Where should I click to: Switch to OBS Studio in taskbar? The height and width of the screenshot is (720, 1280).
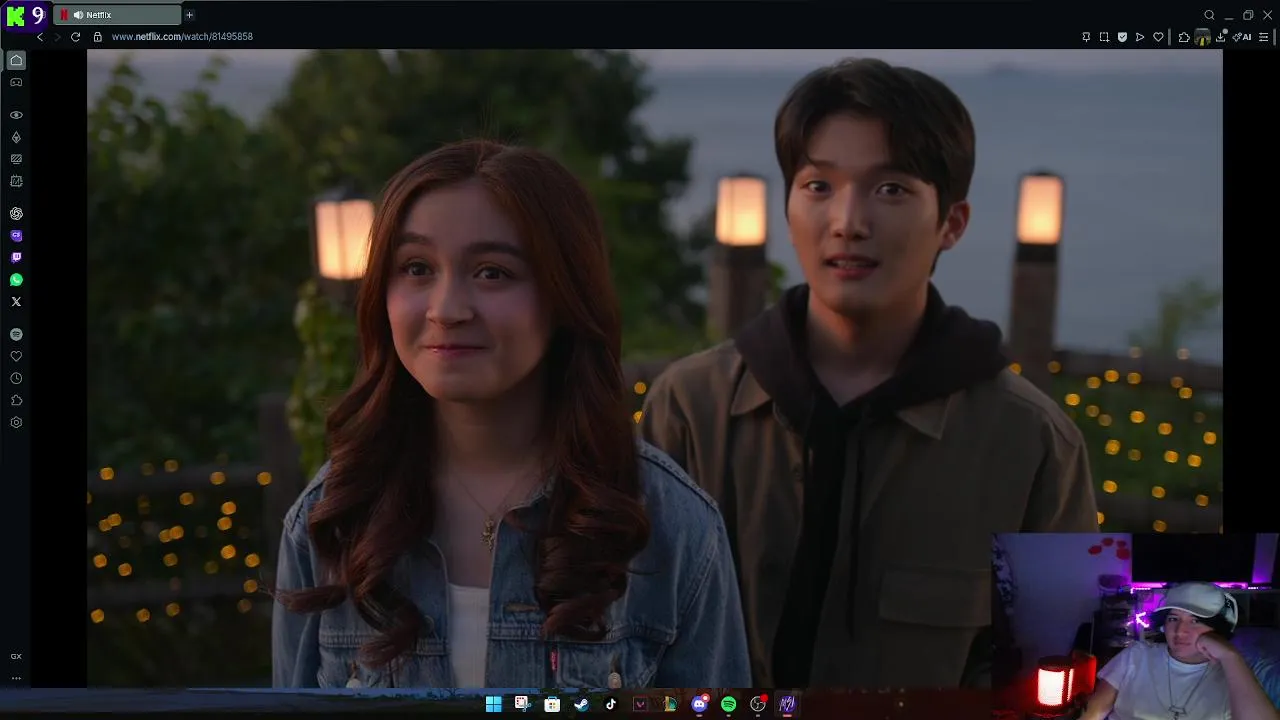coord(758,704)
